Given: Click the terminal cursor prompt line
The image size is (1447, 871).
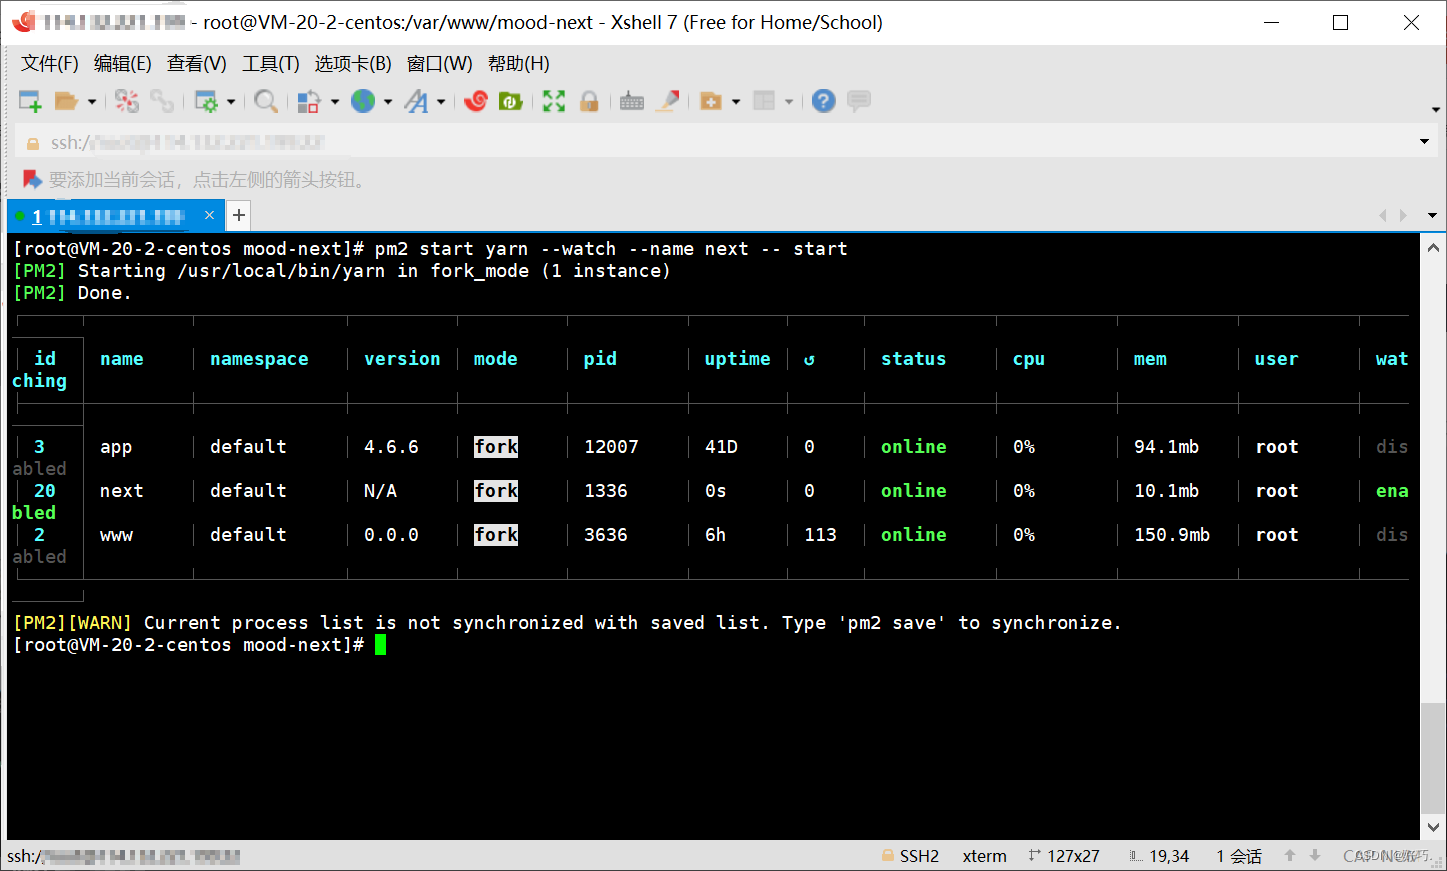Looking at the screenshot, I should click(x=199, y=645).
